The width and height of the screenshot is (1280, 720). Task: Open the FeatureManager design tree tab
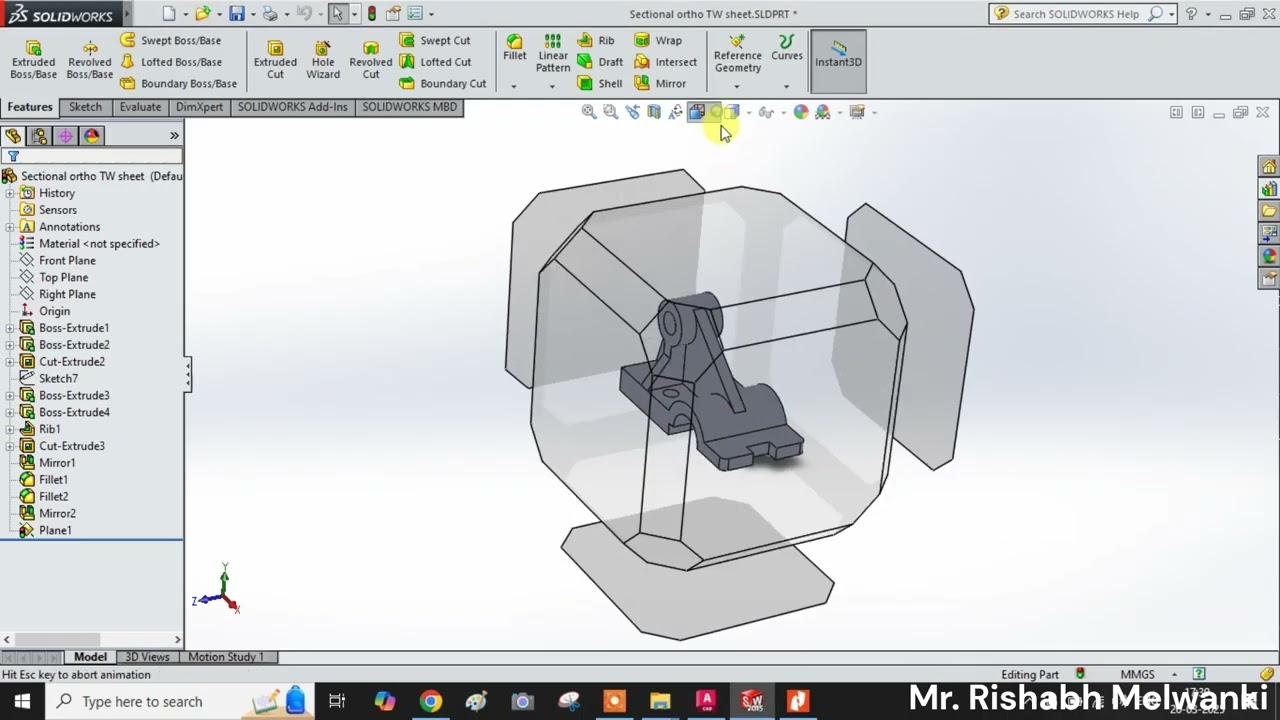pyautogui.click(x=13, y=136)
